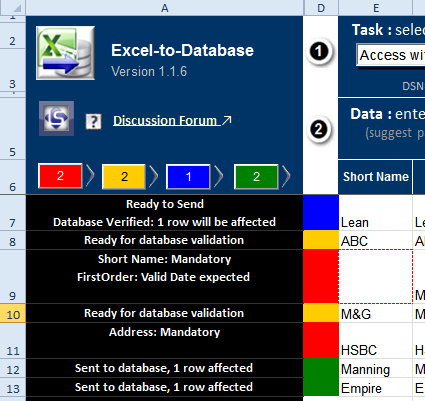Click the red status cell beside HSBC

(x=321, y=341)
